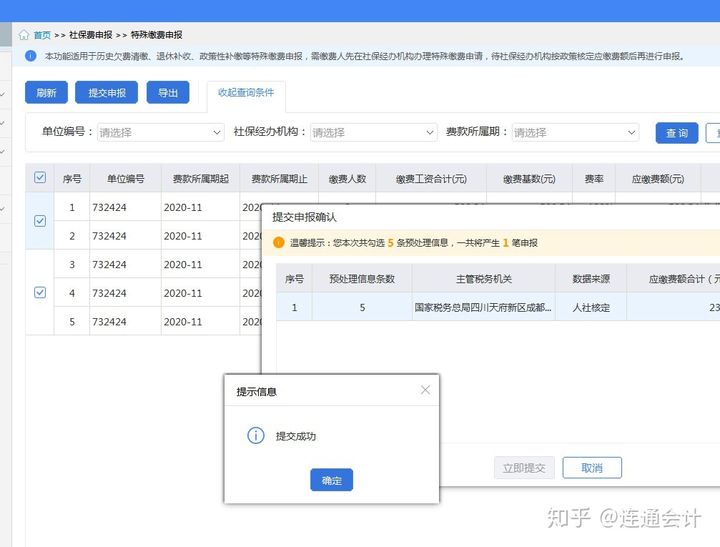Click the 单位编号 column header
Image resolution: width=720 pixels, height=547 pixels.
pyautogui.click(x=126, y=179)
